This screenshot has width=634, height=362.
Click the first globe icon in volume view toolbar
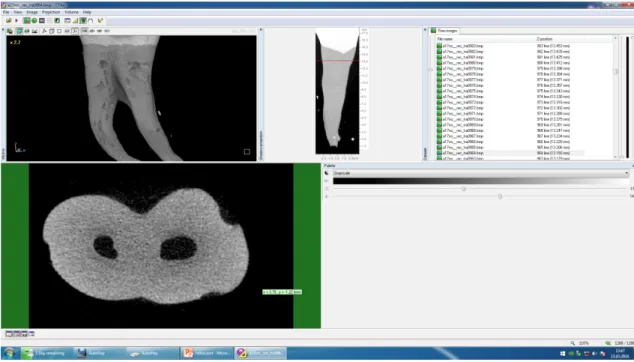10,31
